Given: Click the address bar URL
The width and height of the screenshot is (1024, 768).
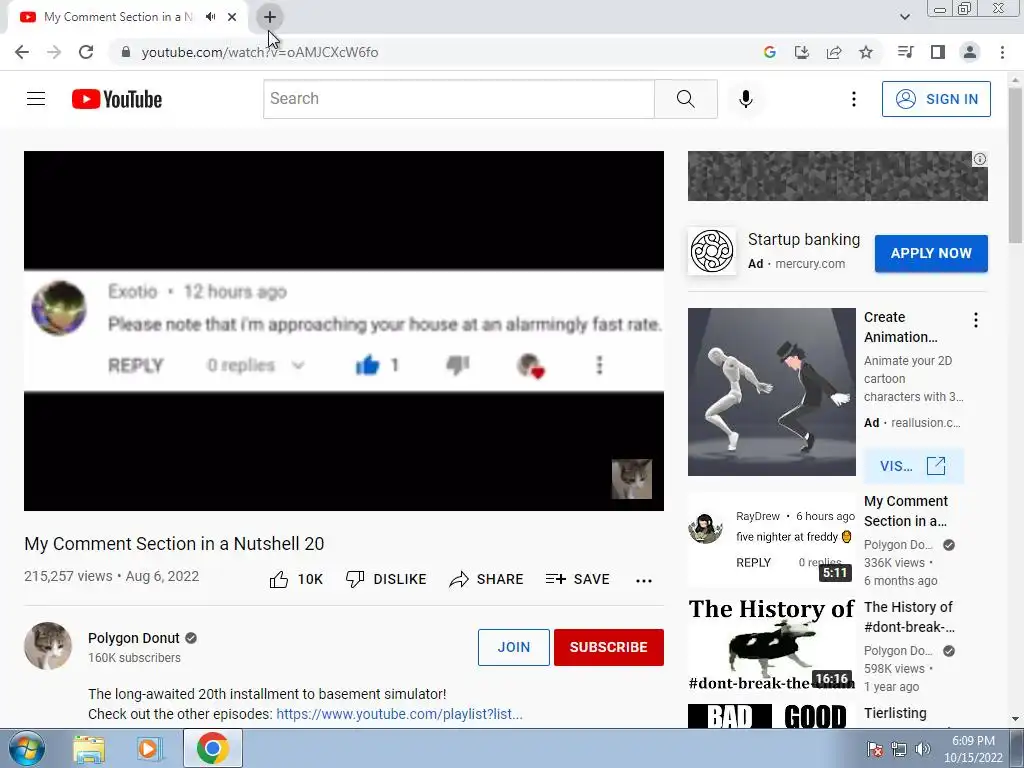Looking at the screenshot, I should coord(260,52).
